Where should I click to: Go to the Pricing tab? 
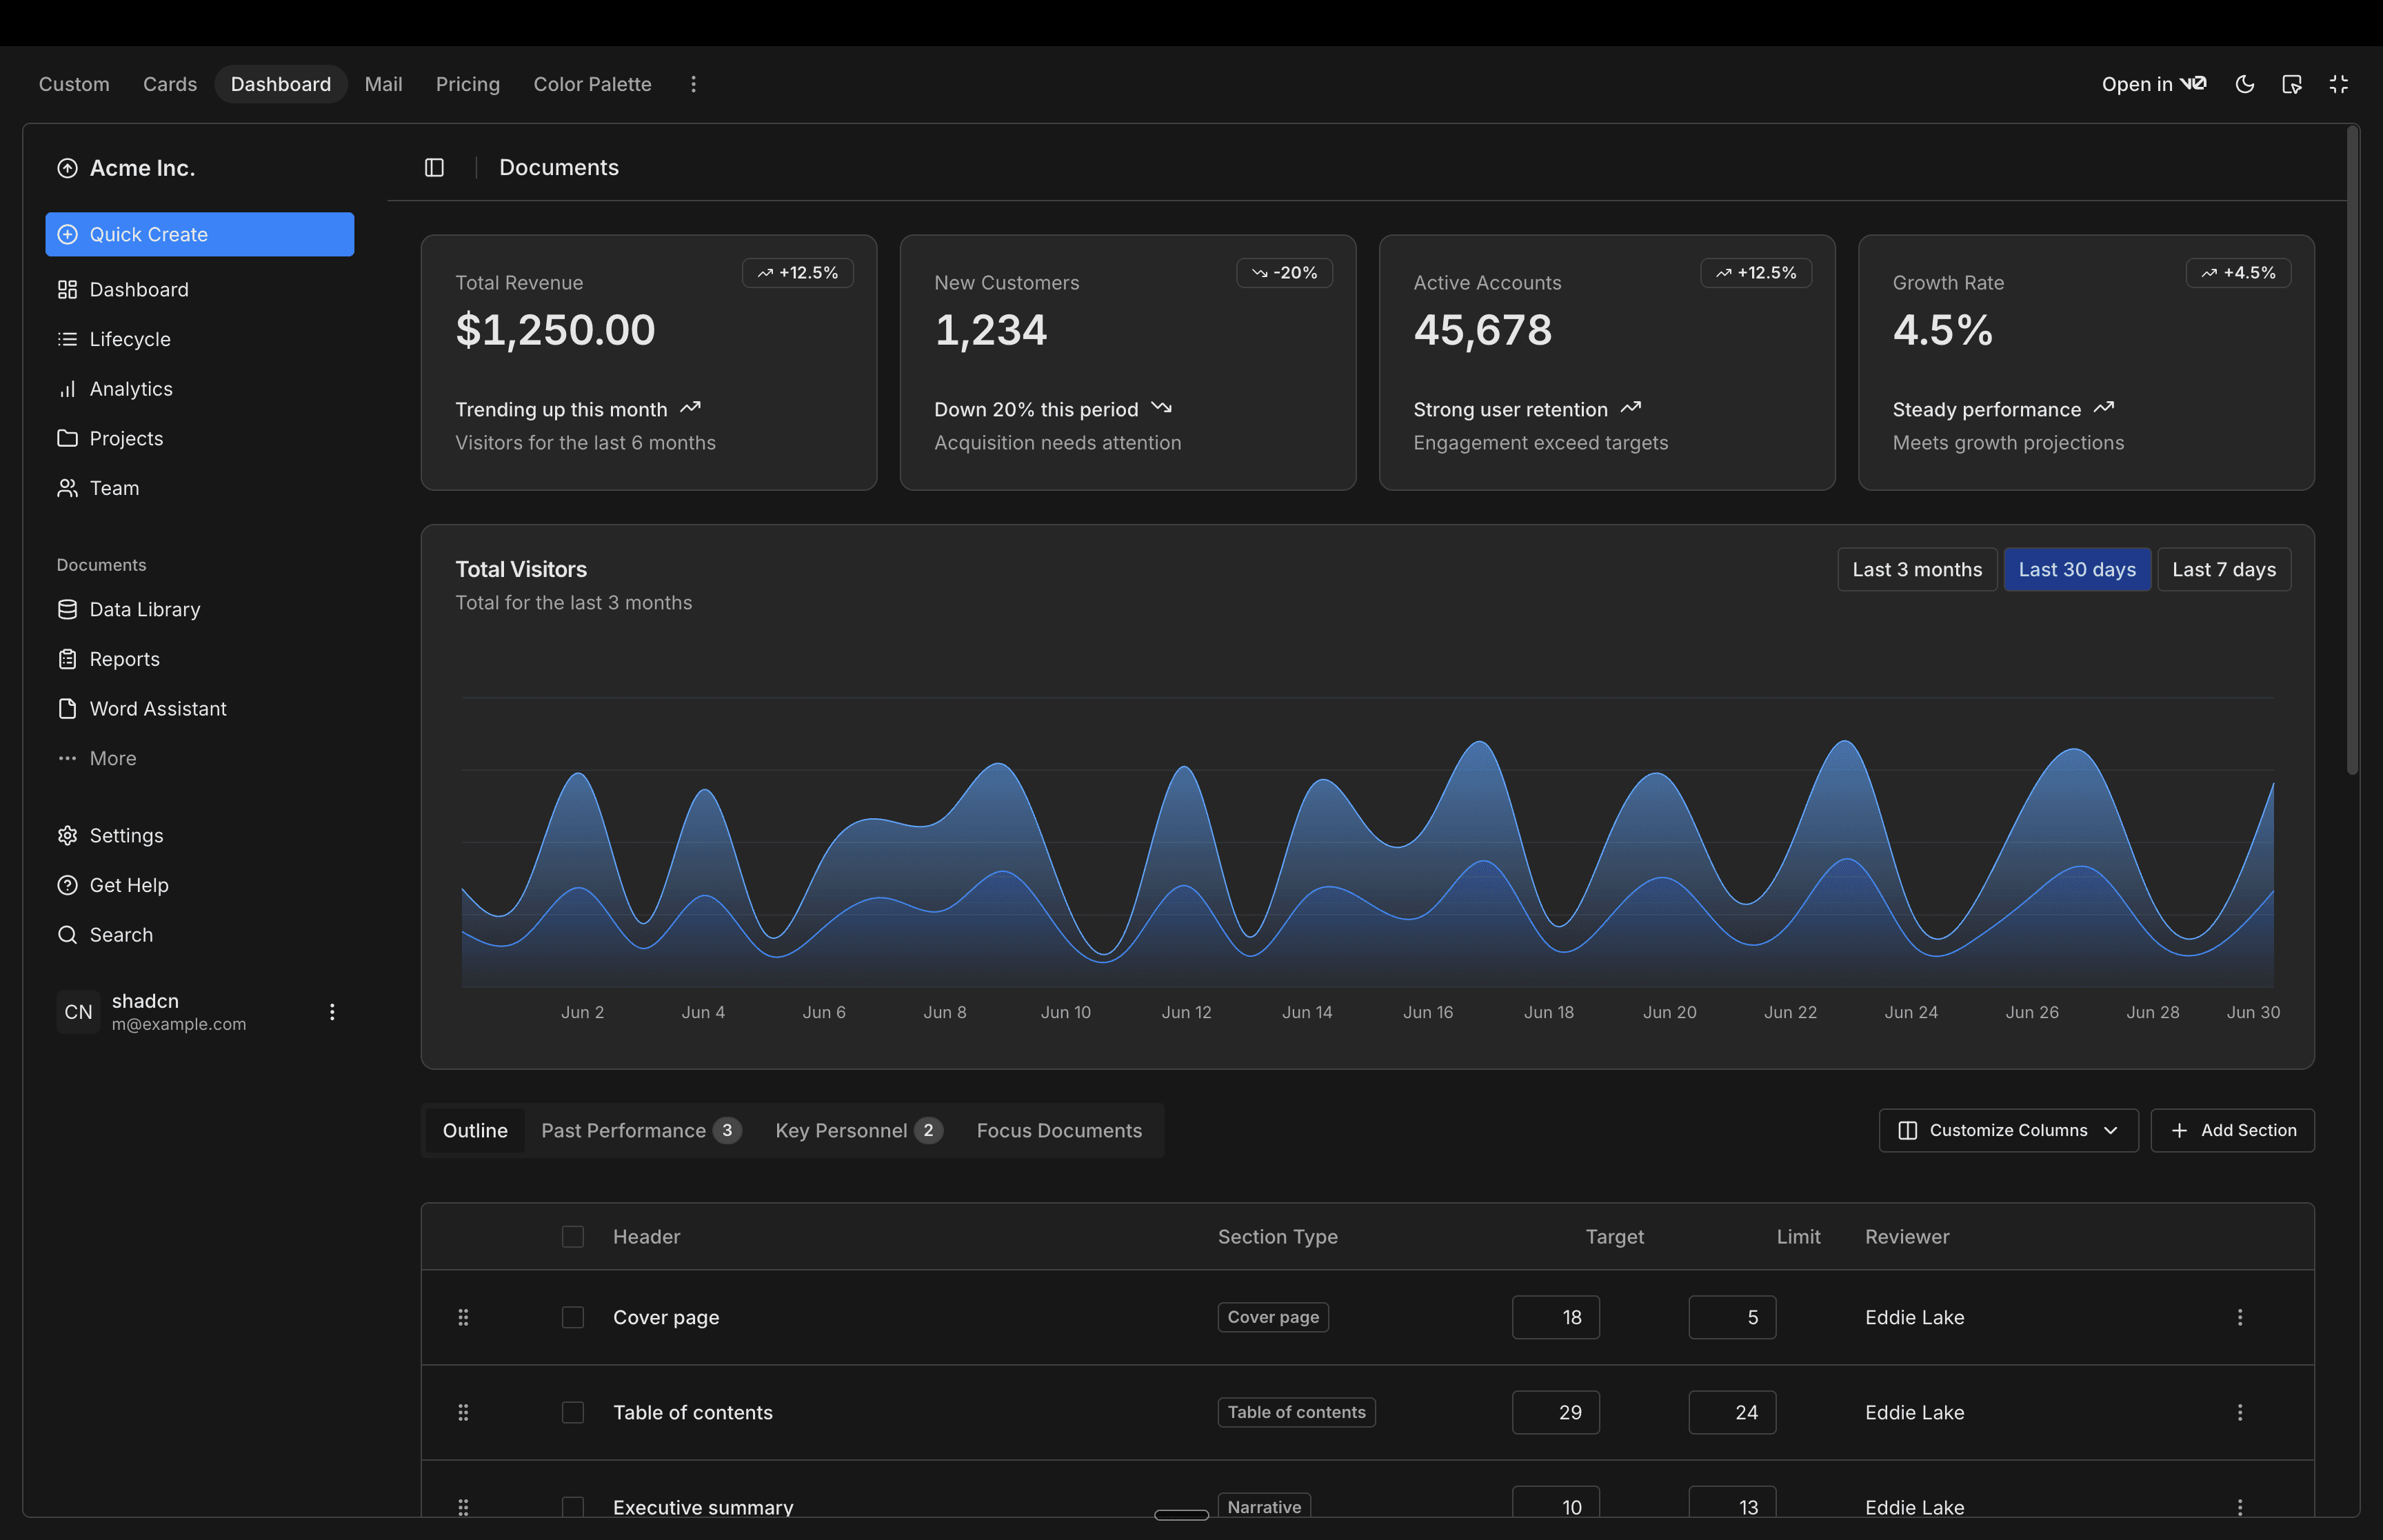467,84
